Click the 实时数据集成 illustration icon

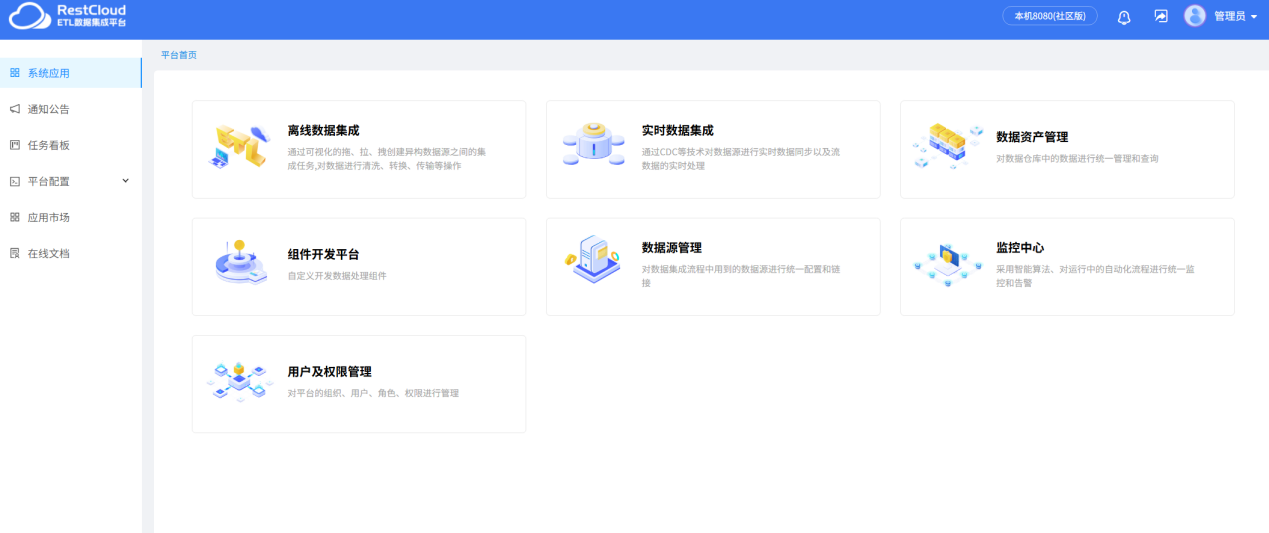click(594, 147)
